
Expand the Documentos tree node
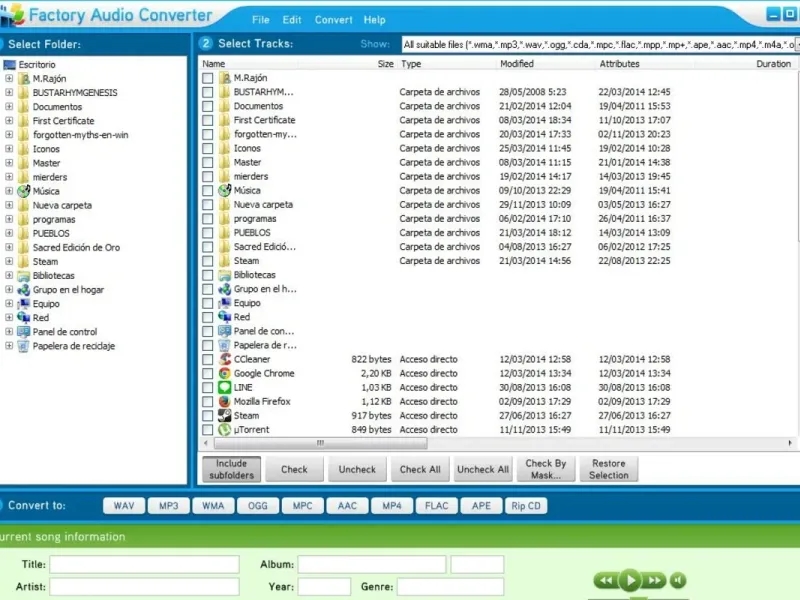[9, 107]
